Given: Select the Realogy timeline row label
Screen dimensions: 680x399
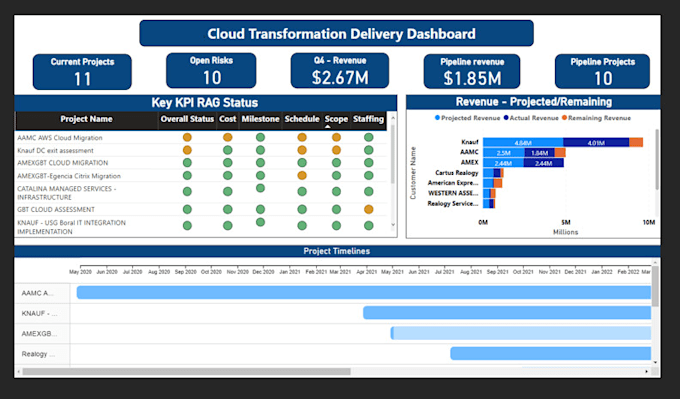Looking at the screenshot, I should 38,354.
